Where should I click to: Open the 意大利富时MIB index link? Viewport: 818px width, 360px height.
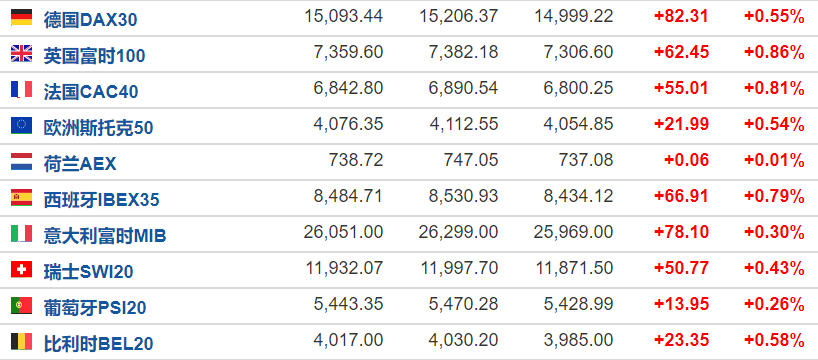(x=104, y=236)
